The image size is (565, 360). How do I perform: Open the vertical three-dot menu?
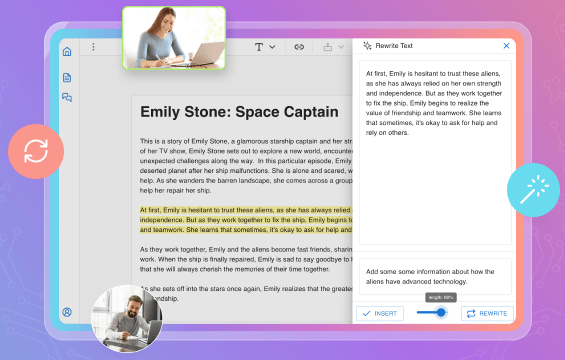(x=93, y=47)
